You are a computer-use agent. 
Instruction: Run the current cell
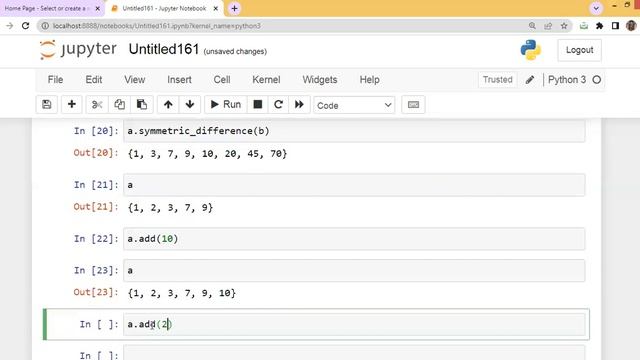click(x=226, y=104)
